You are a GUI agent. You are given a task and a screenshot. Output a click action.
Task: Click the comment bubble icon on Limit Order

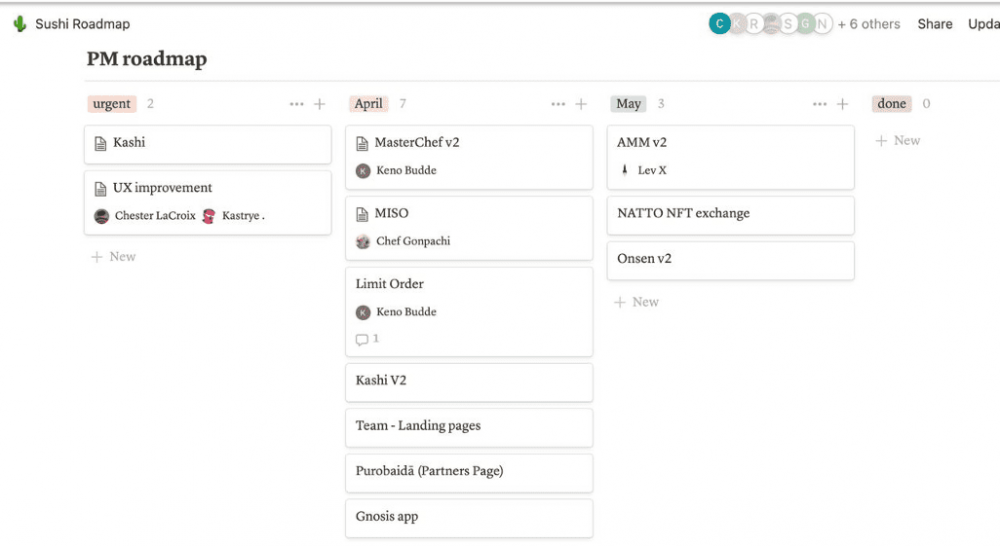(362, 340)
